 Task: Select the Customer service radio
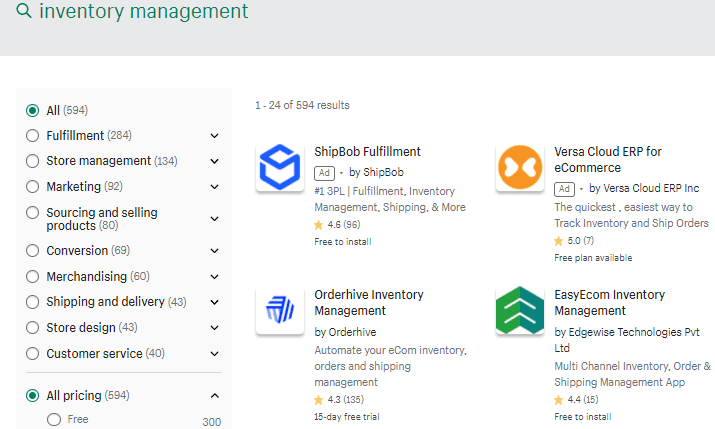(x=32, y=354)
